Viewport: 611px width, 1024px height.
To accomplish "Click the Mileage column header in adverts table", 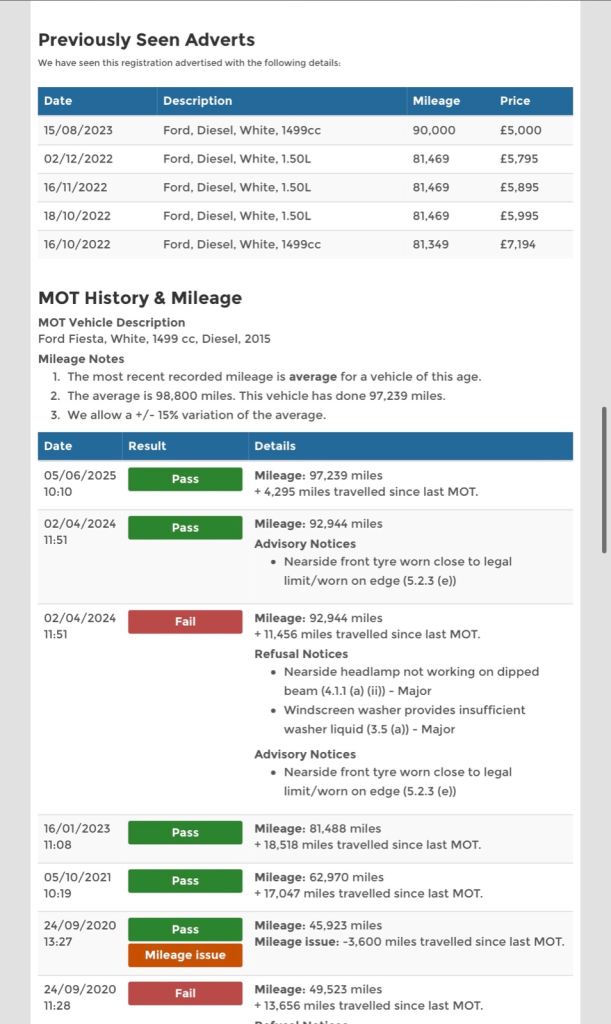I will pos(436,101).
